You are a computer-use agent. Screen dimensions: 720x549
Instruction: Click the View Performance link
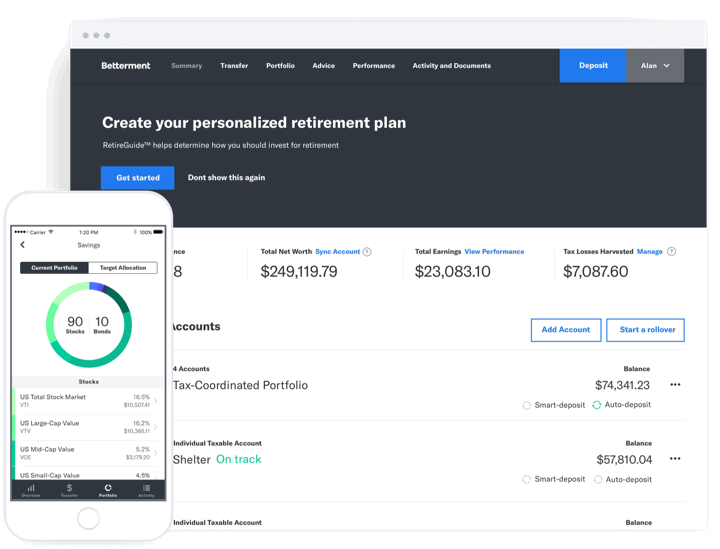(x=494, y=252)
